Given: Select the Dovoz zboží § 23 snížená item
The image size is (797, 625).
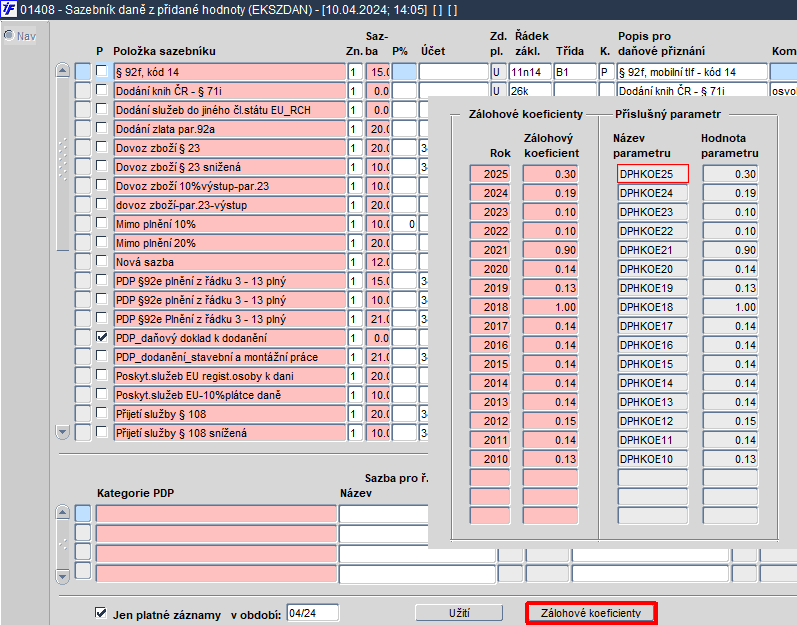Looking at the screenshot, I should point(227,166).
